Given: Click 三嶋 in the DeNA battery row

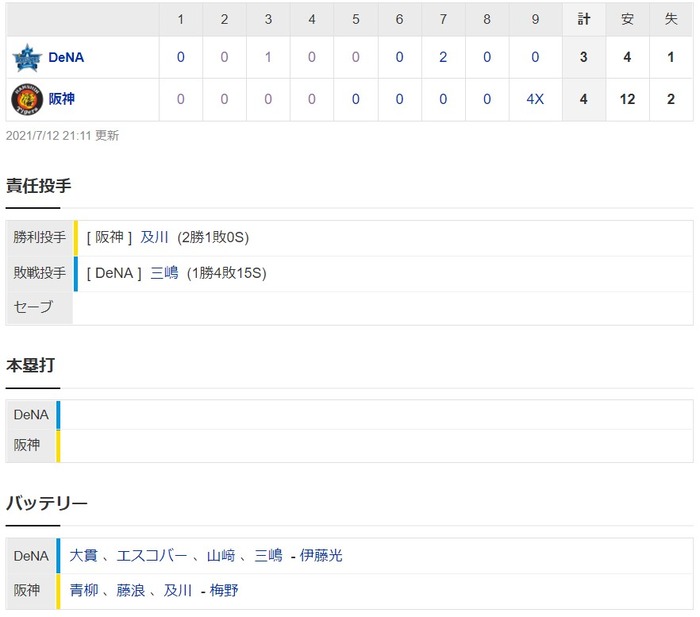Looking at the screenshot, I should [268, 556].
